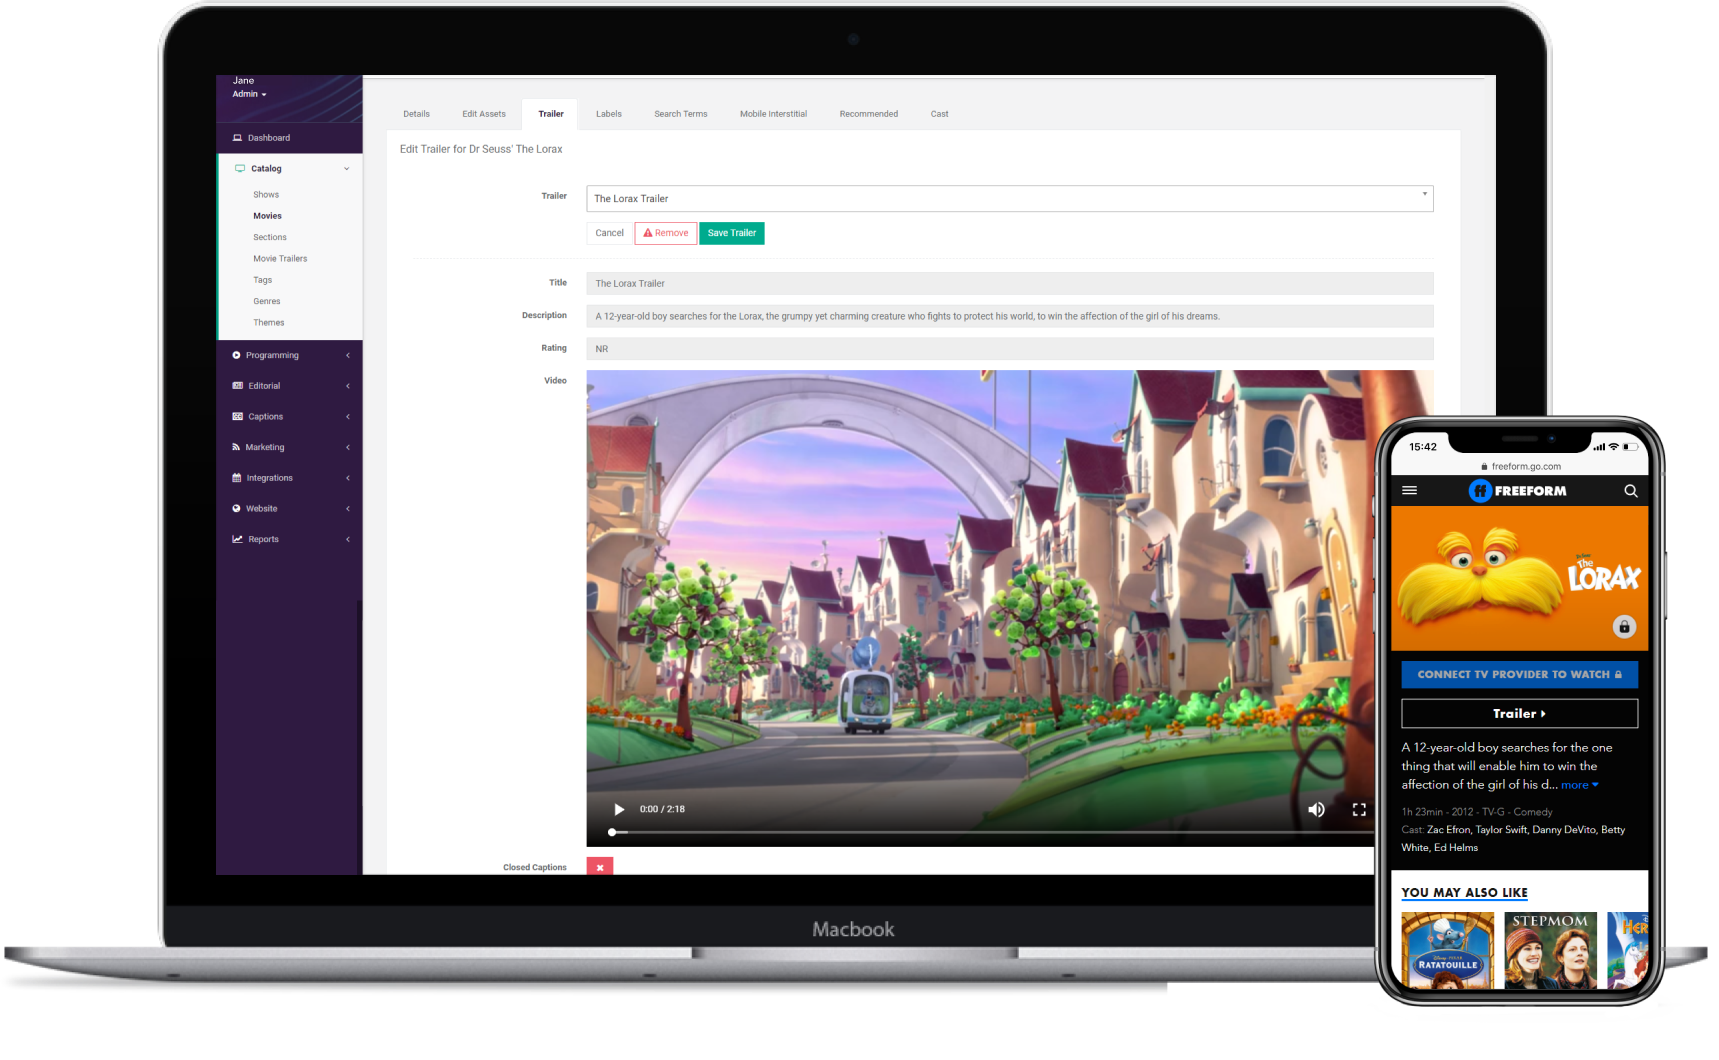The height and width of the screenshot is (1060, 1719).
Task: Switch to the Labels tab
Action: pos(609,114)
